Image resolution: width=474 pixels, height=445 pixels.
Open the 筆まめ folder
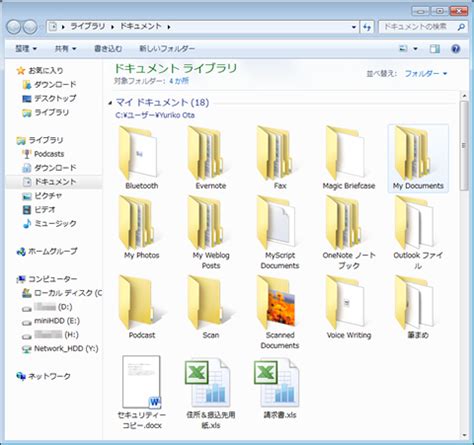[418, 307]
